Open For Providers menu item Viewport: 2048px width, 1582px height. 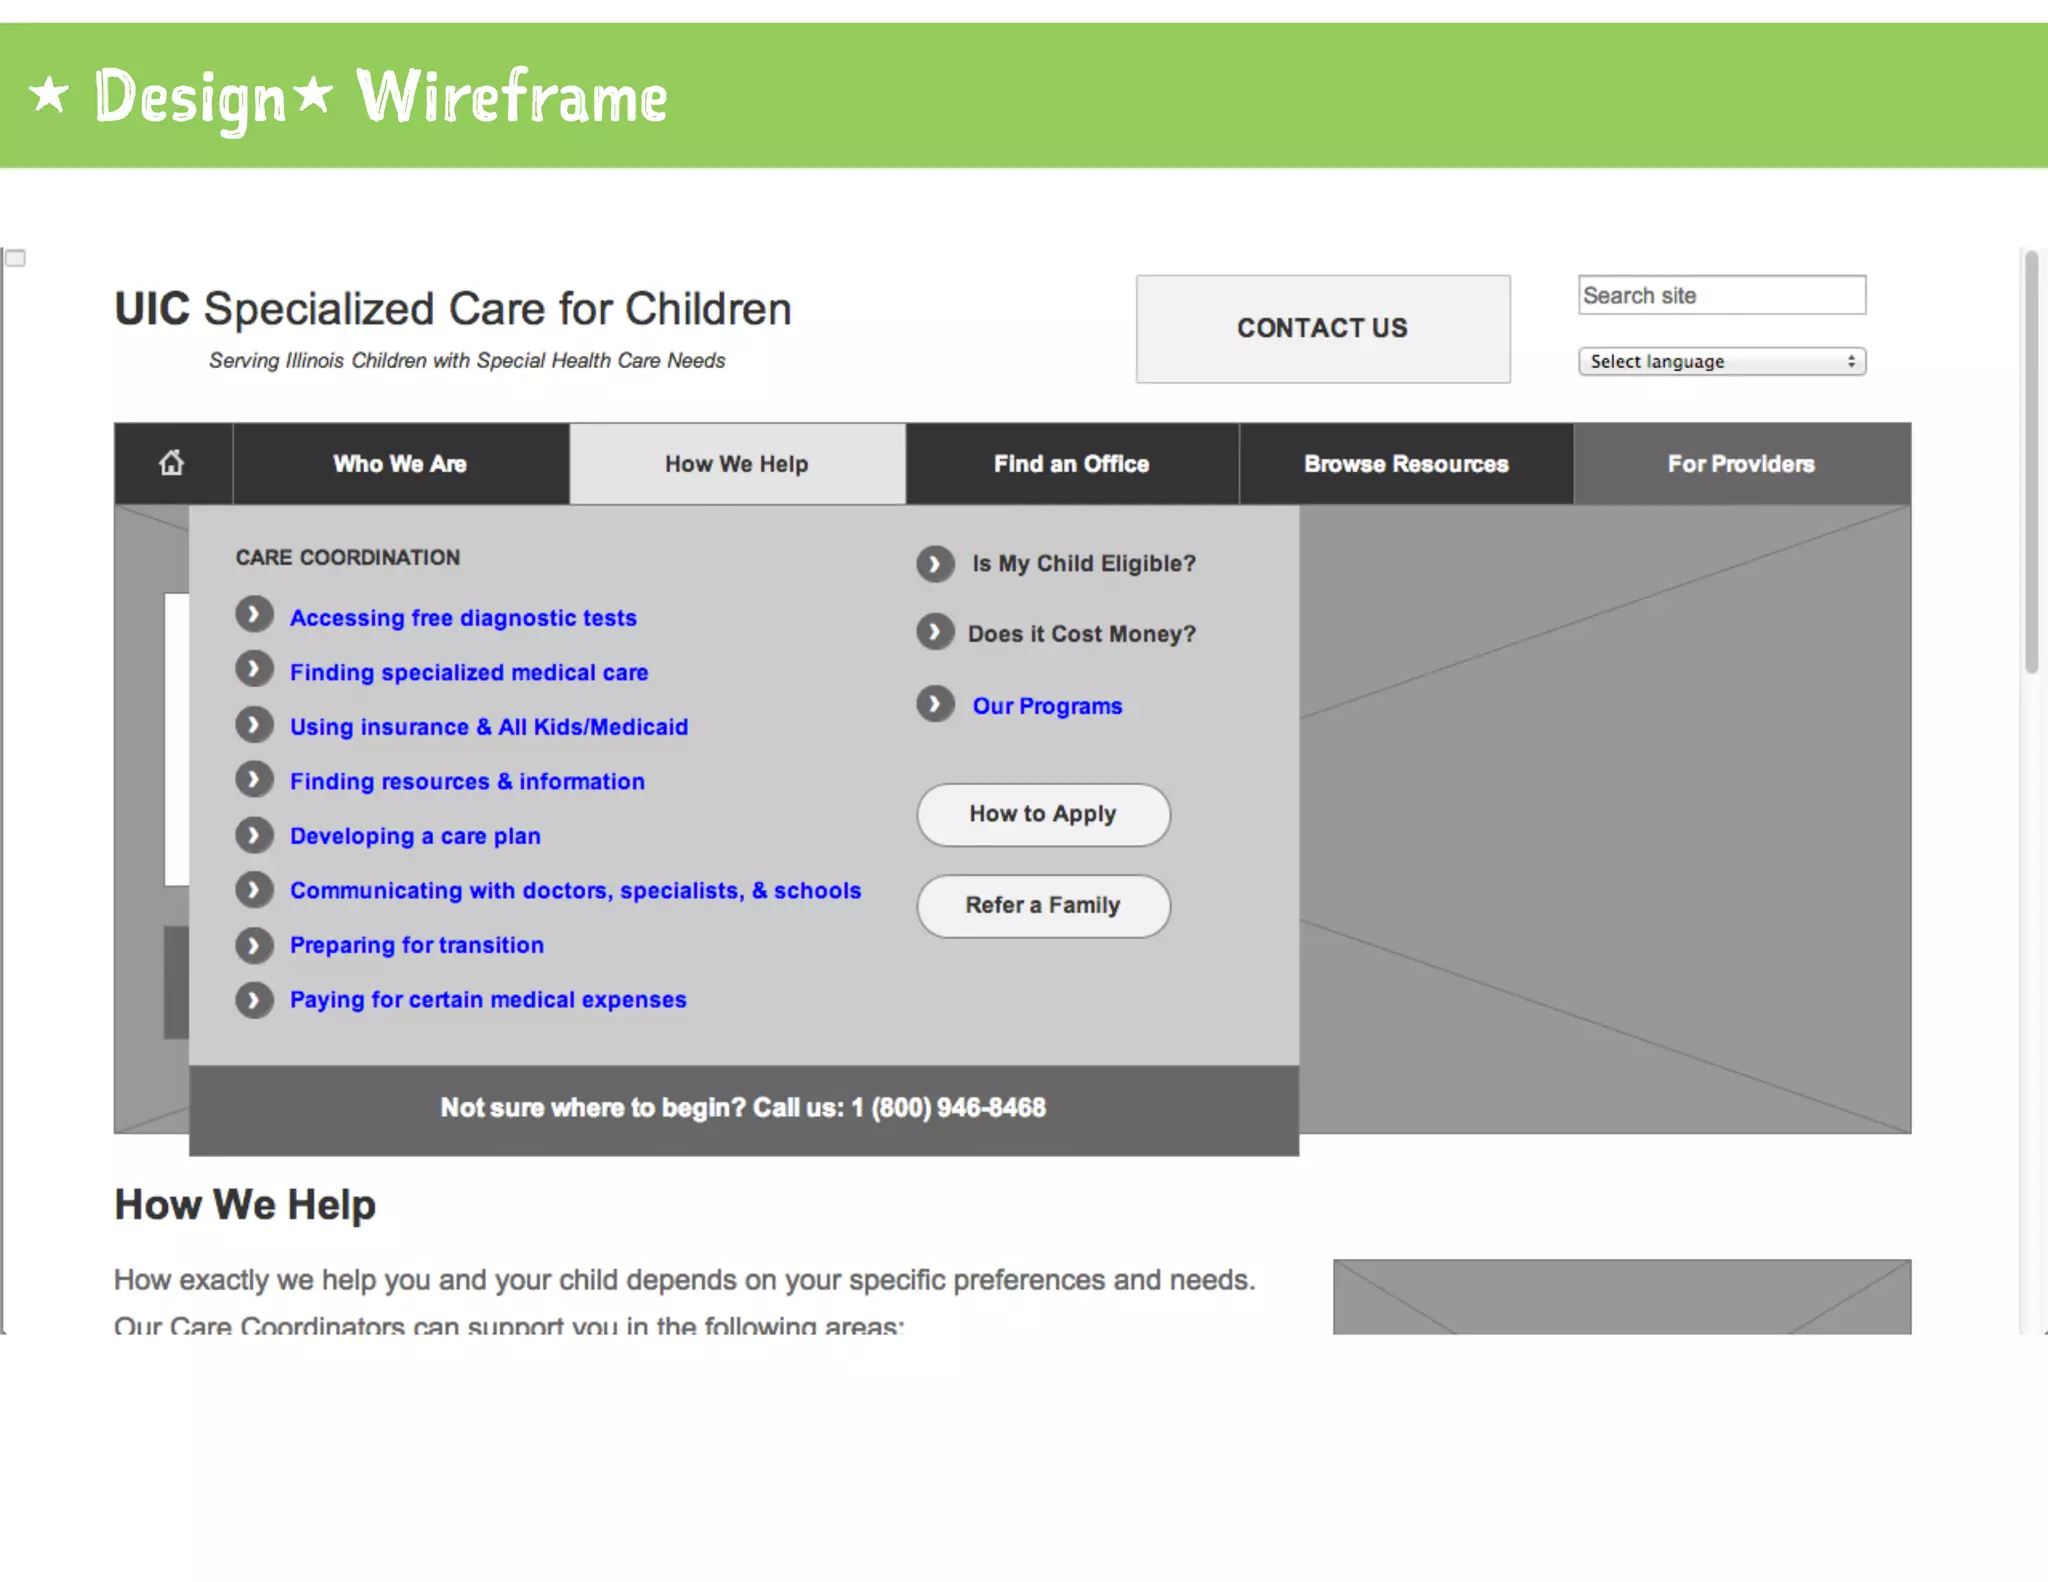pos(1742,464)
